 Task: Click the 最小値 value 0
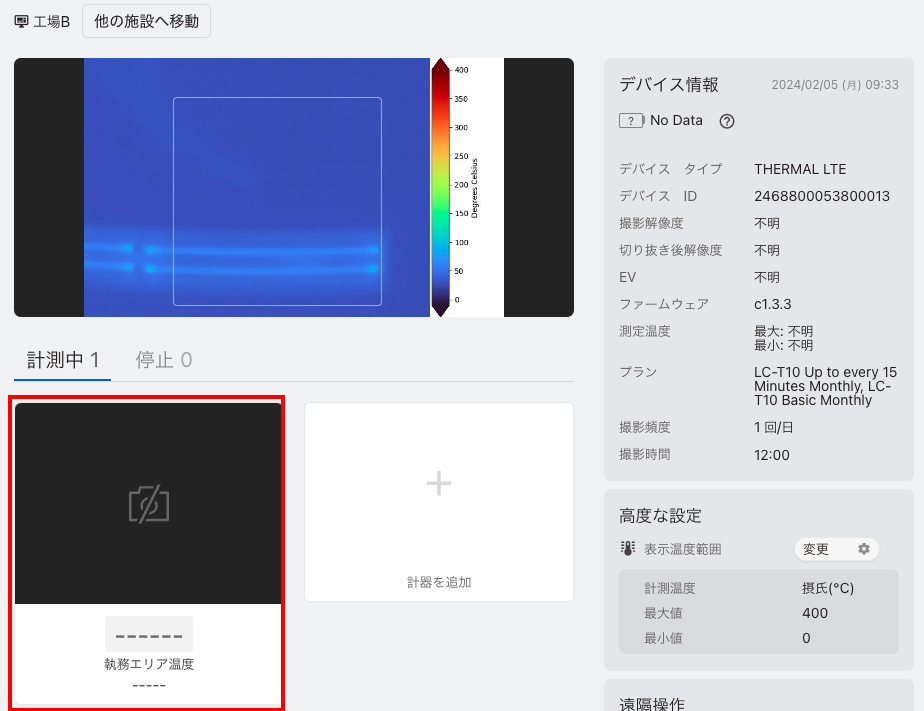(x=806, y=638)
